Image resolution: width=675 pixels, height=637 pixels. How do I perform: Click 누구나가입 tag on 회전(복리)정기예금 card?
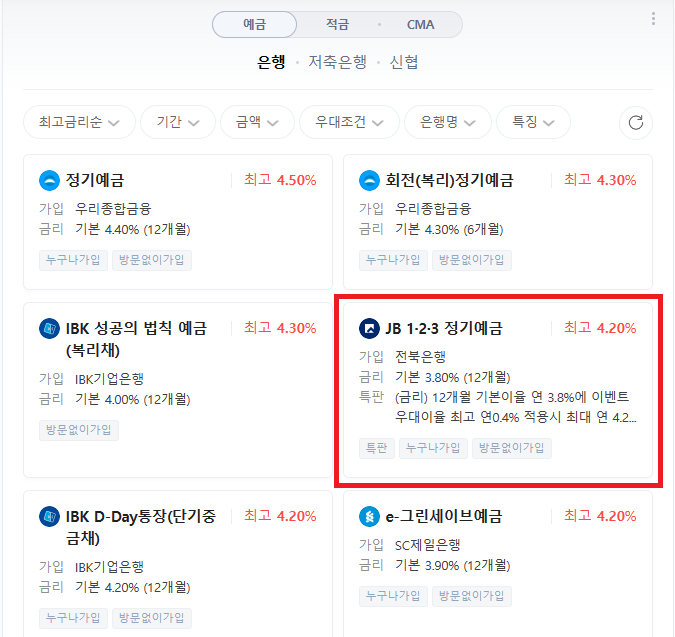coord(393,260)
